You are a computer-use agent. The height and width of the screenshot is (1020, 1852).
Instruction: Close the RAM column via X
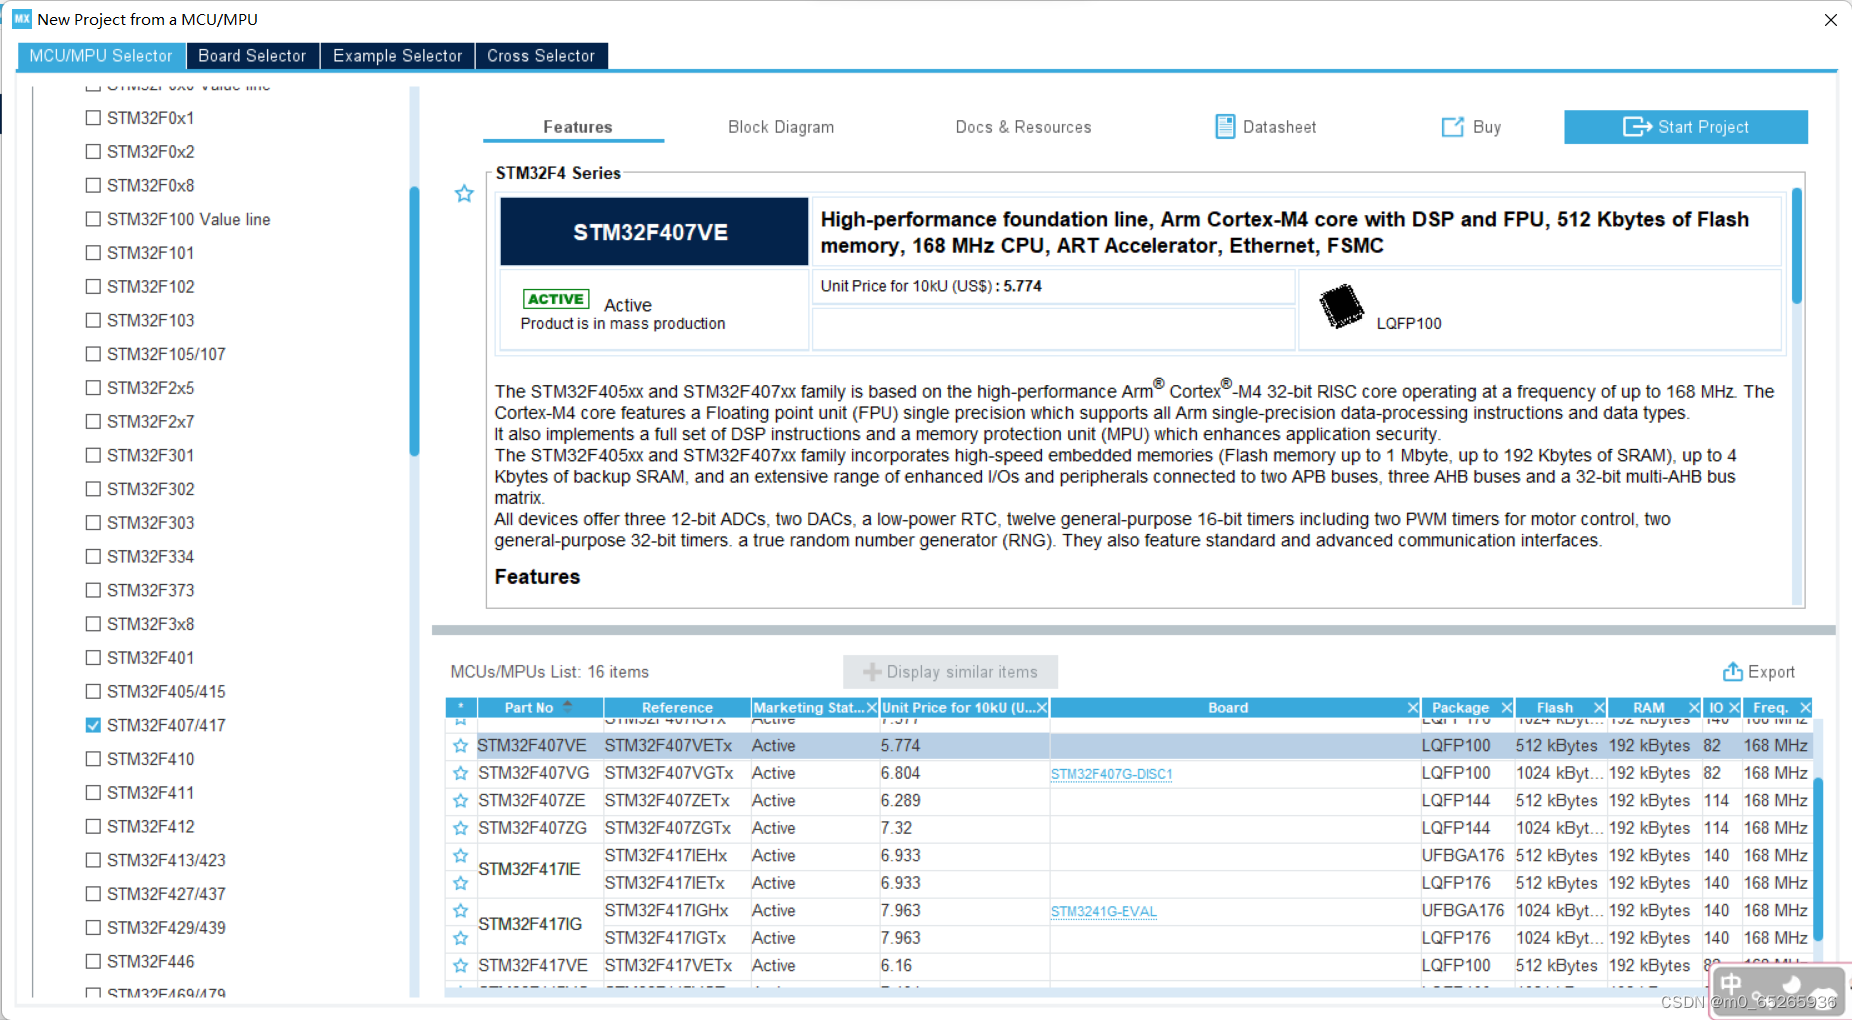1694,708
